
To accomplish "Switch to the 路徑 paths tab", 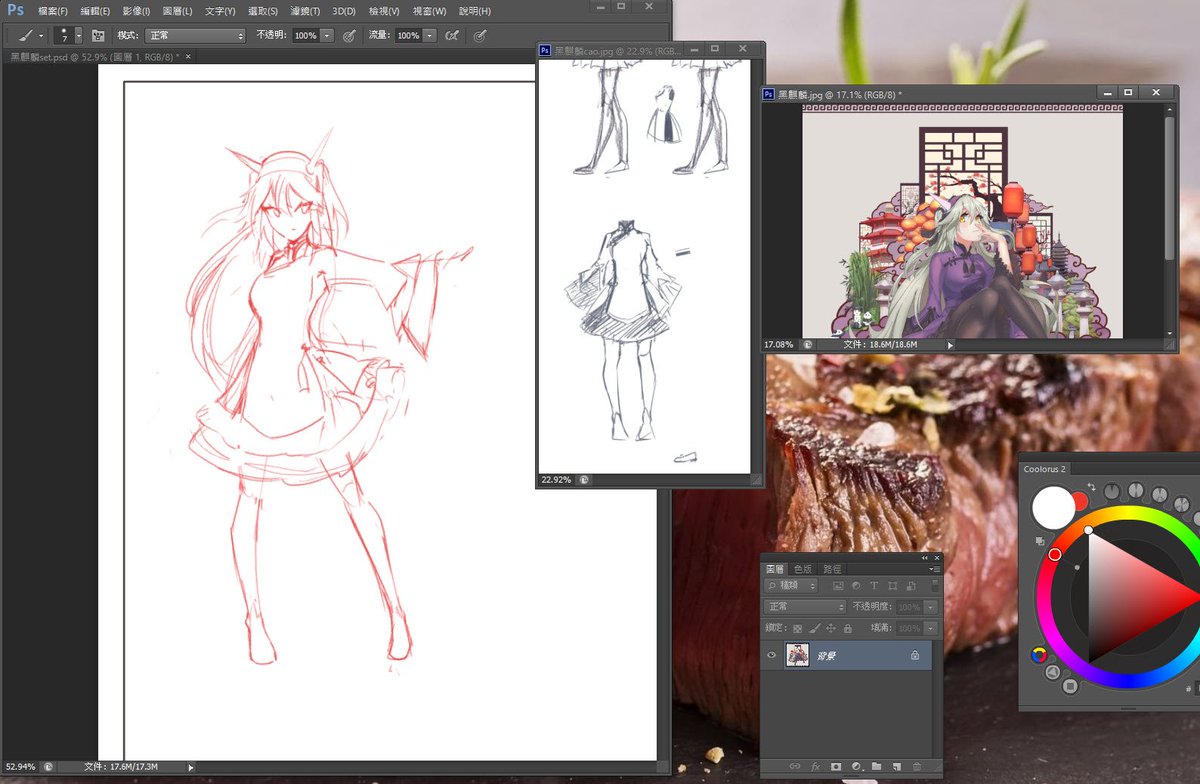I will coord(831,569).
